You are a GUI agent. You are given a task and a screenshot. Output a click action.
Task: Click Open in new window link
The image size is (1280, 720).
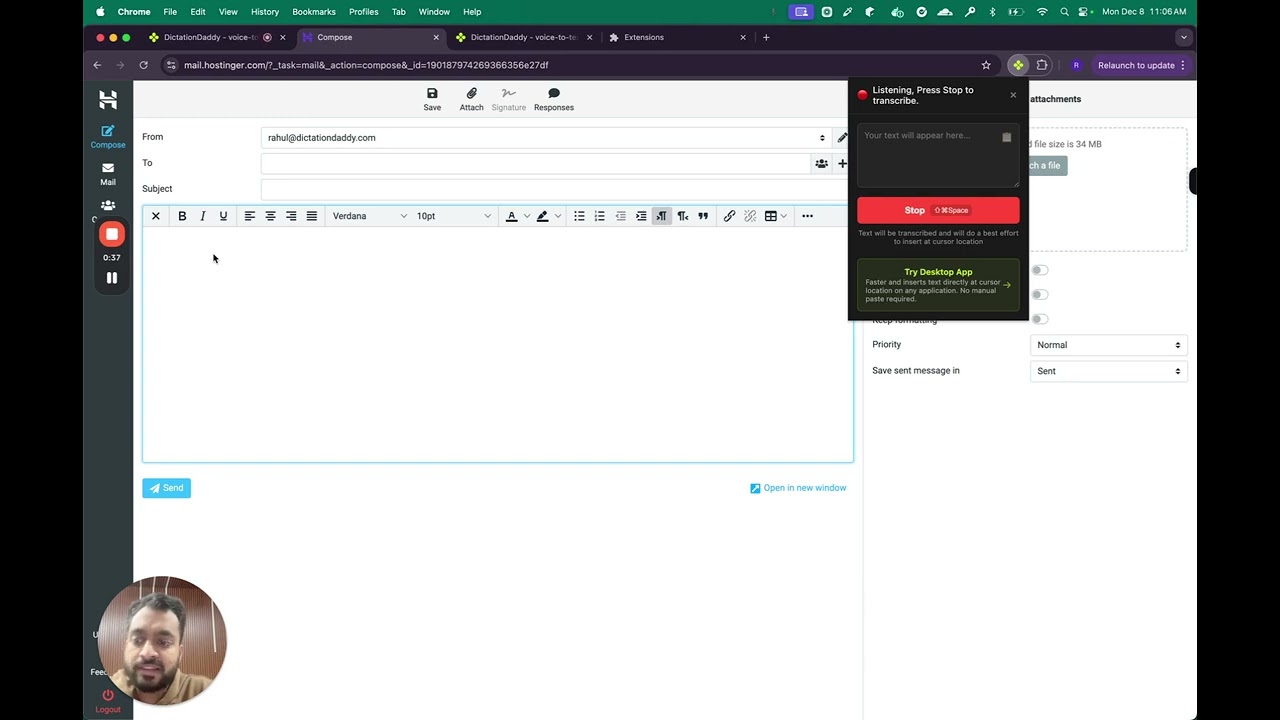point(798,488)
